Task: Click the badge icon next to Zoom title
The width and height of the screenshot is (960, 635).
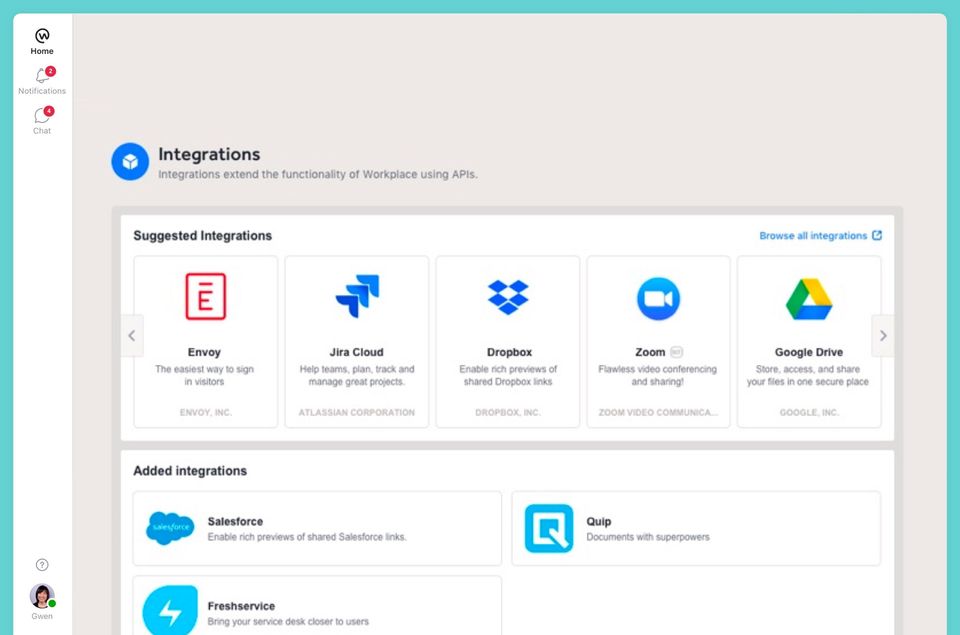Action: [677, 352]
